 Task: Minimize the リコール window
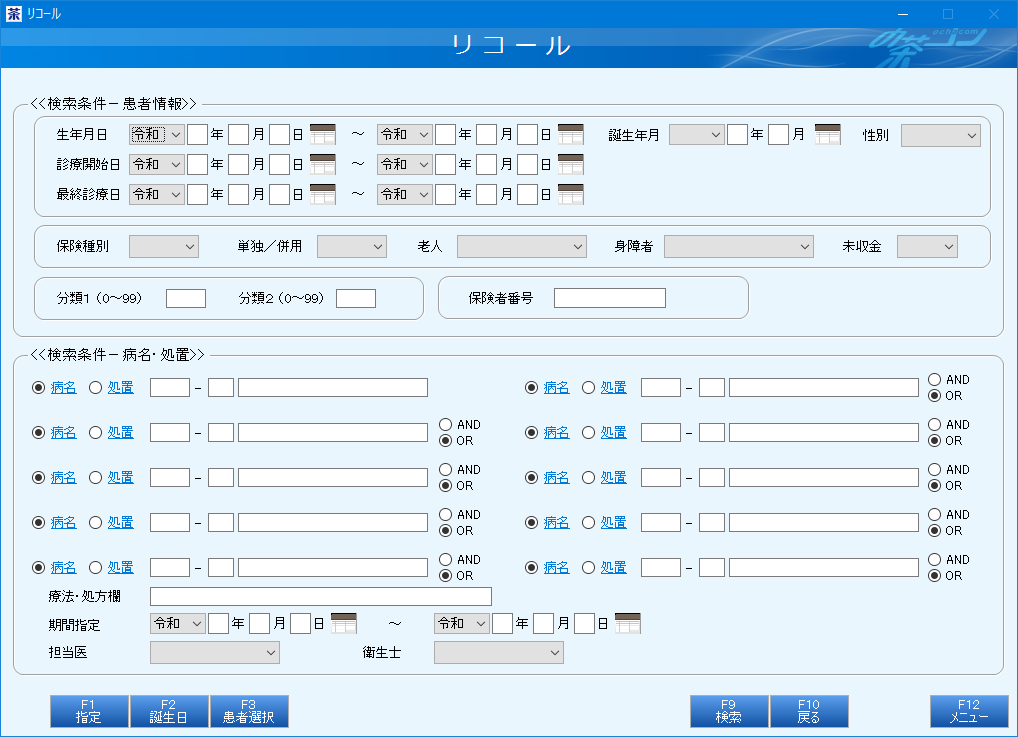coord(902,14)
